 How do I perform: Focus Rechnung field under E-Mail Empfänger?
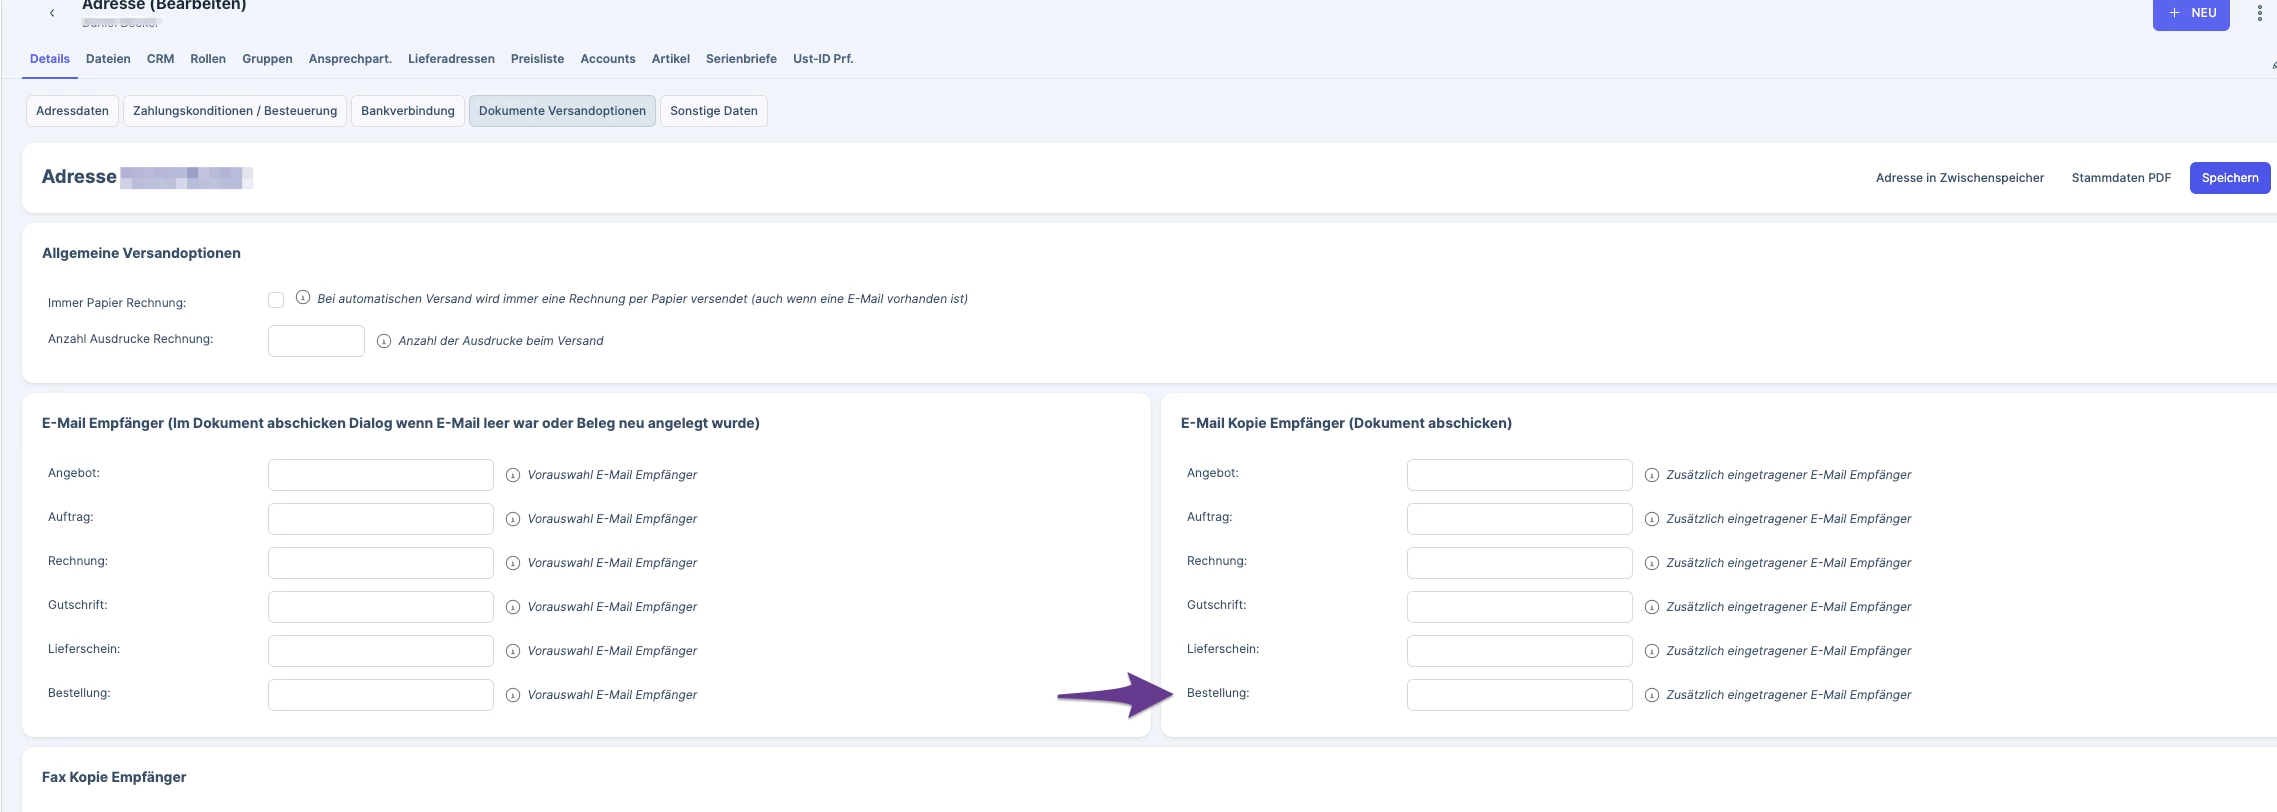coord(381,563)
